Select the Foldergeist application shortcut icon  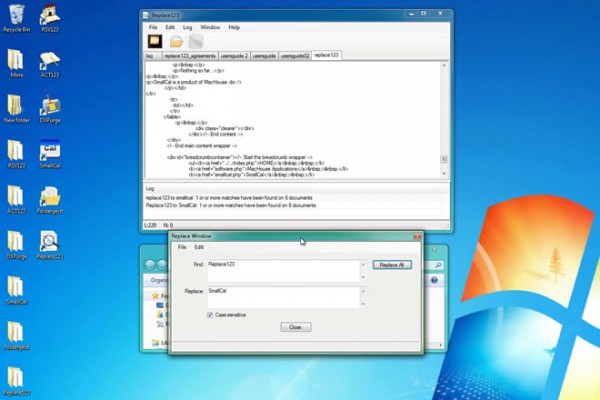coord(50,200)
